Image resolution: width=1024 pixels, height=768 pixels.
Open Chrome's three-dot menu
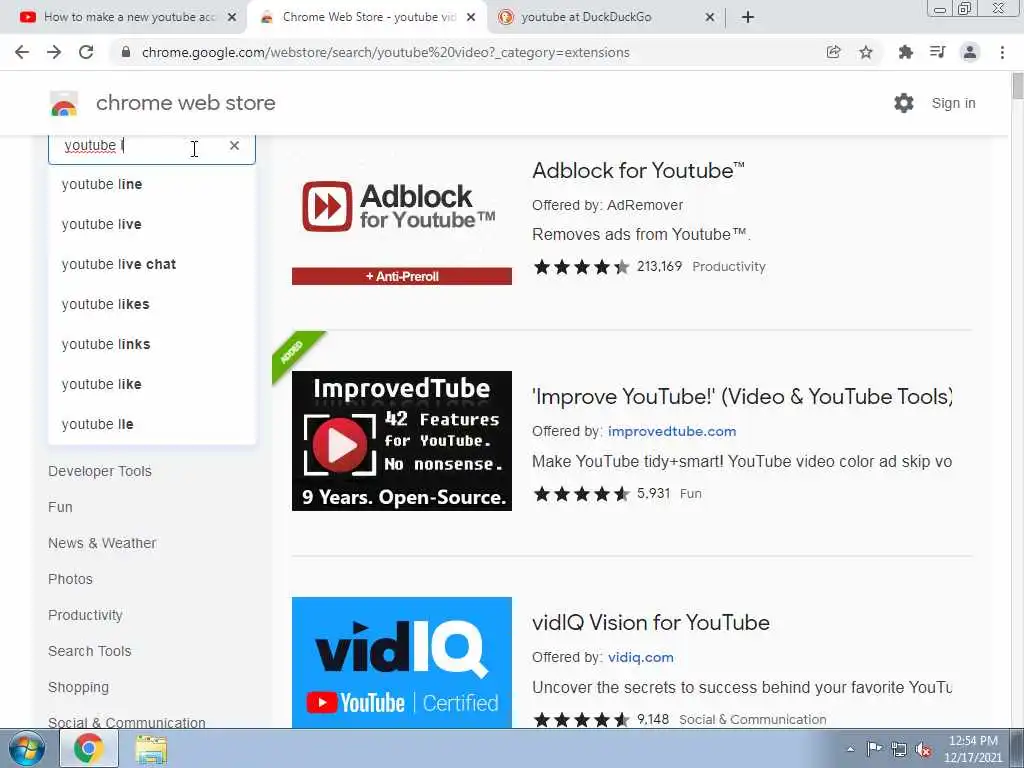(1002, 52)
